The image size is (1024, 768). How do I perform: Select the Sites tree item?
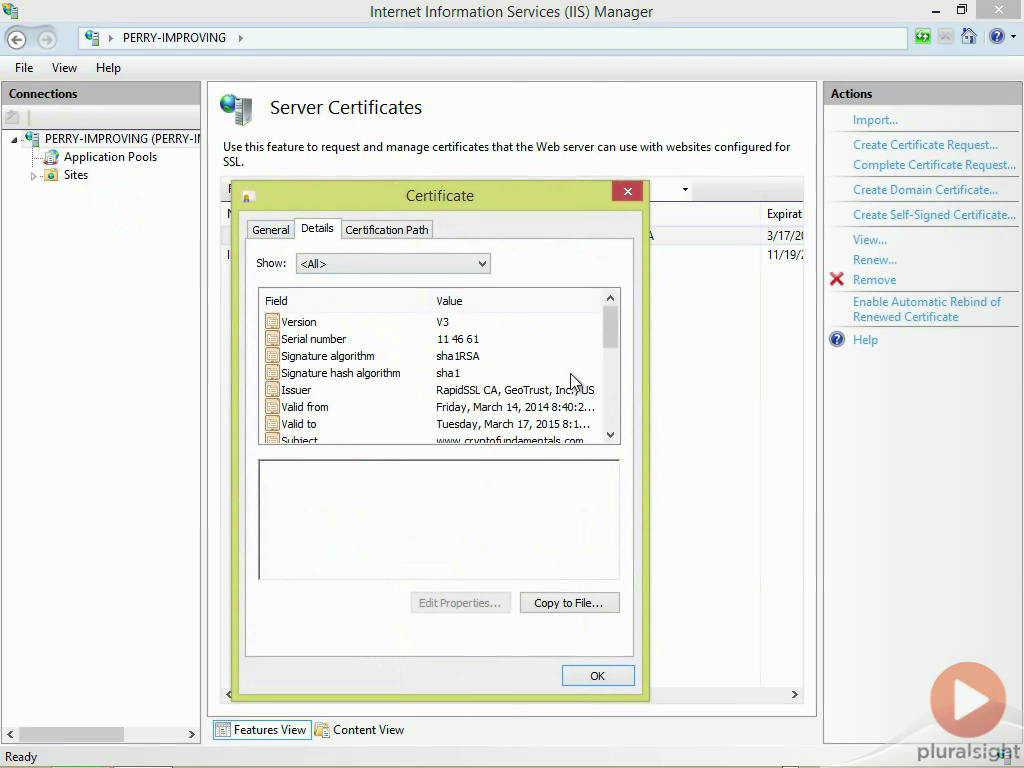coord(76,175)
